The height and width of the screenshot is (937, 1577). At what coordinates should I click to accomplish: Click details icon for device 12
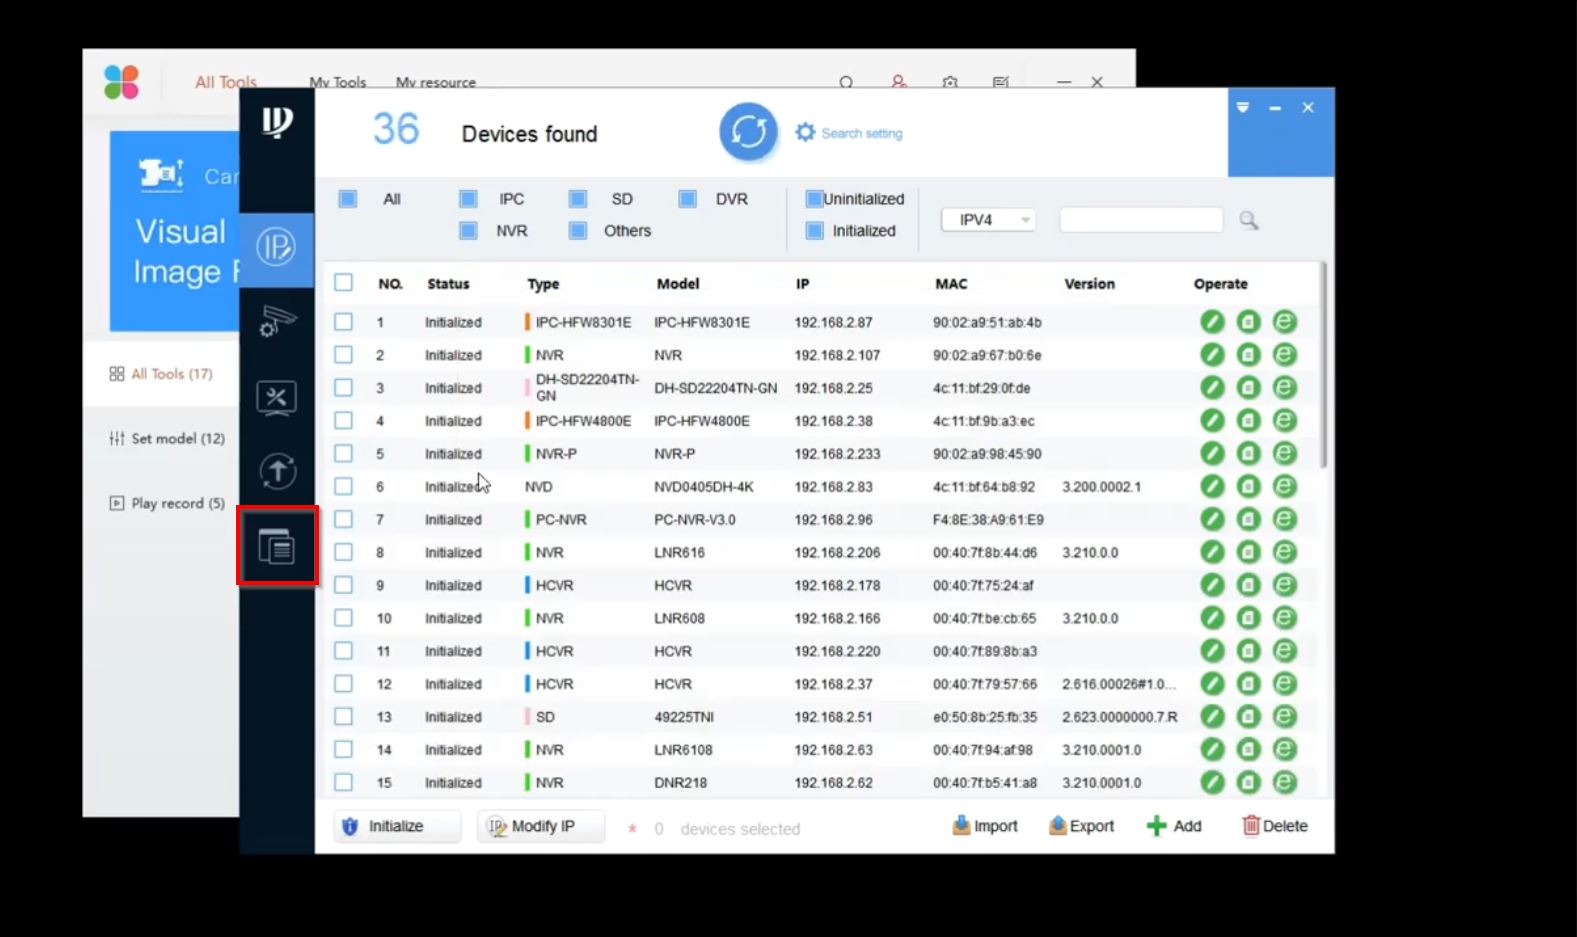(1248, 684)
